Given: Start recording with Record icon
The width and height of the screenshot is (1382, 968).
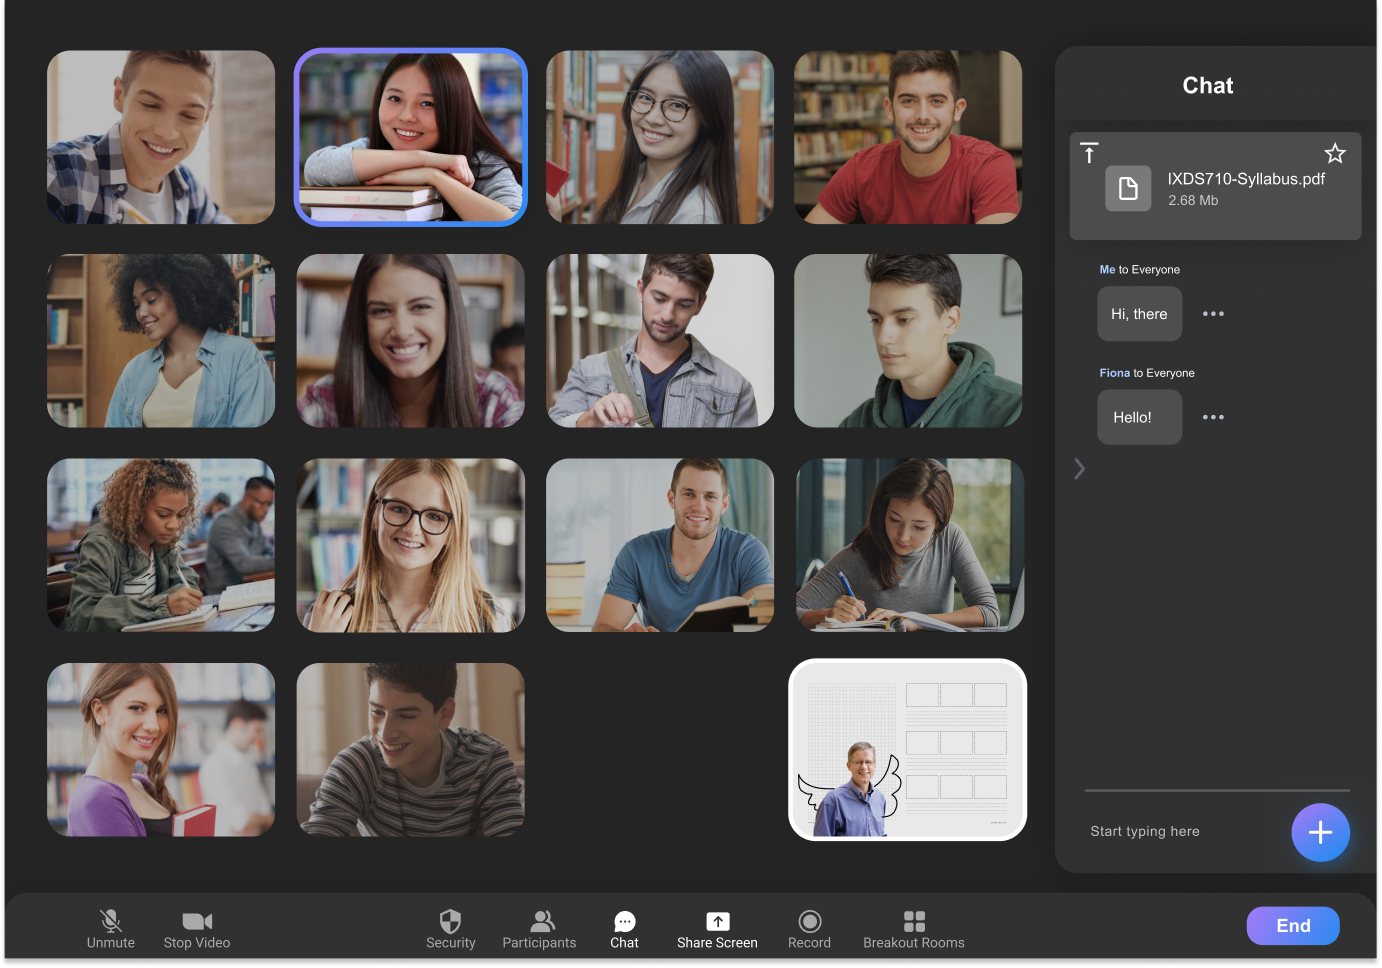Looking at the screenshot, I should pos(809,921).
